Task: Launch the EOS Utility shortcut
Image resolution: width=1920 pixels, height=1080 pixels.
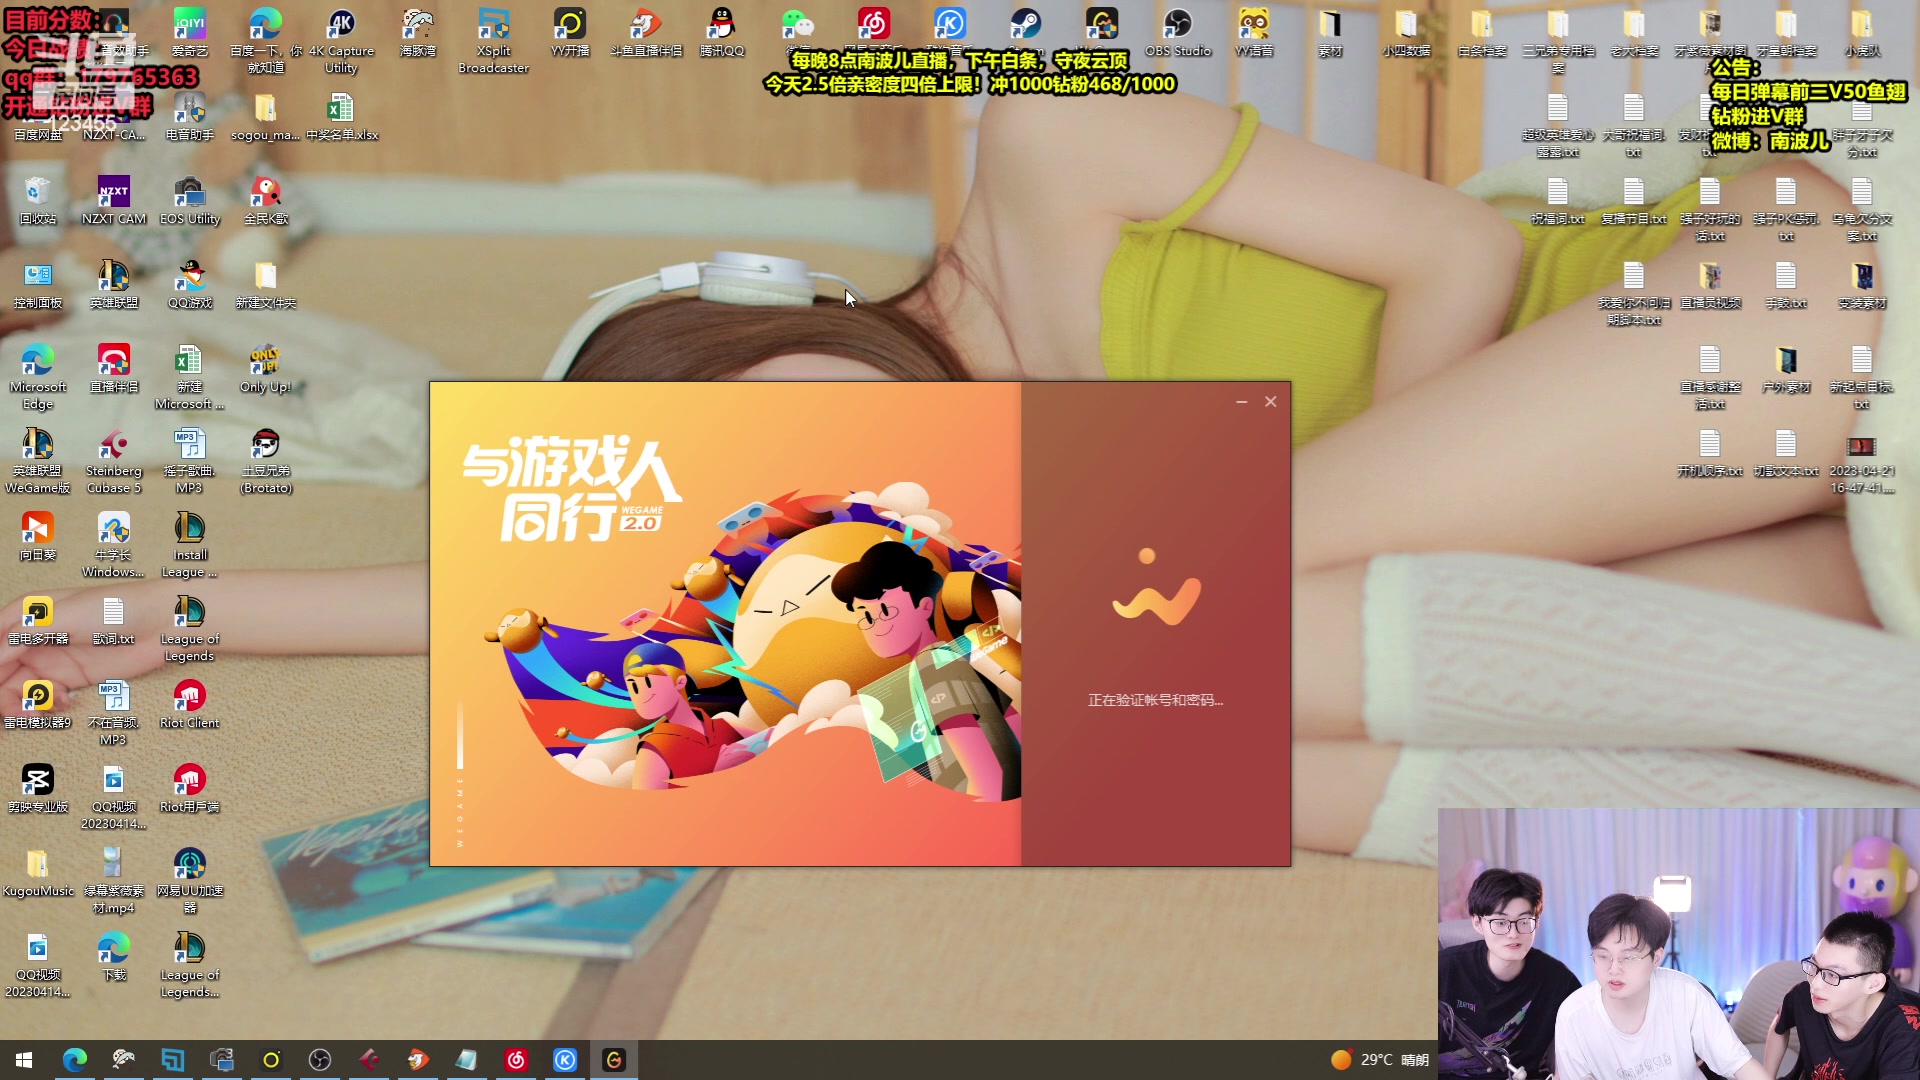Action: [x=189, y=200]
